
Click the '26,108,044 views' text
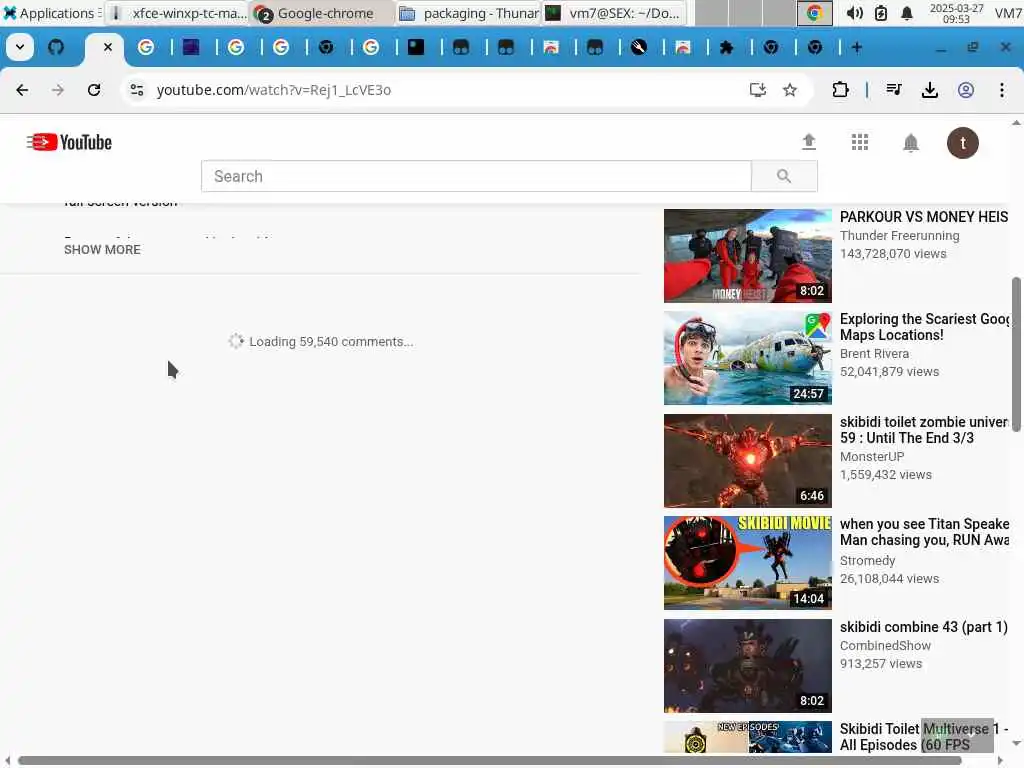(889, 579)
